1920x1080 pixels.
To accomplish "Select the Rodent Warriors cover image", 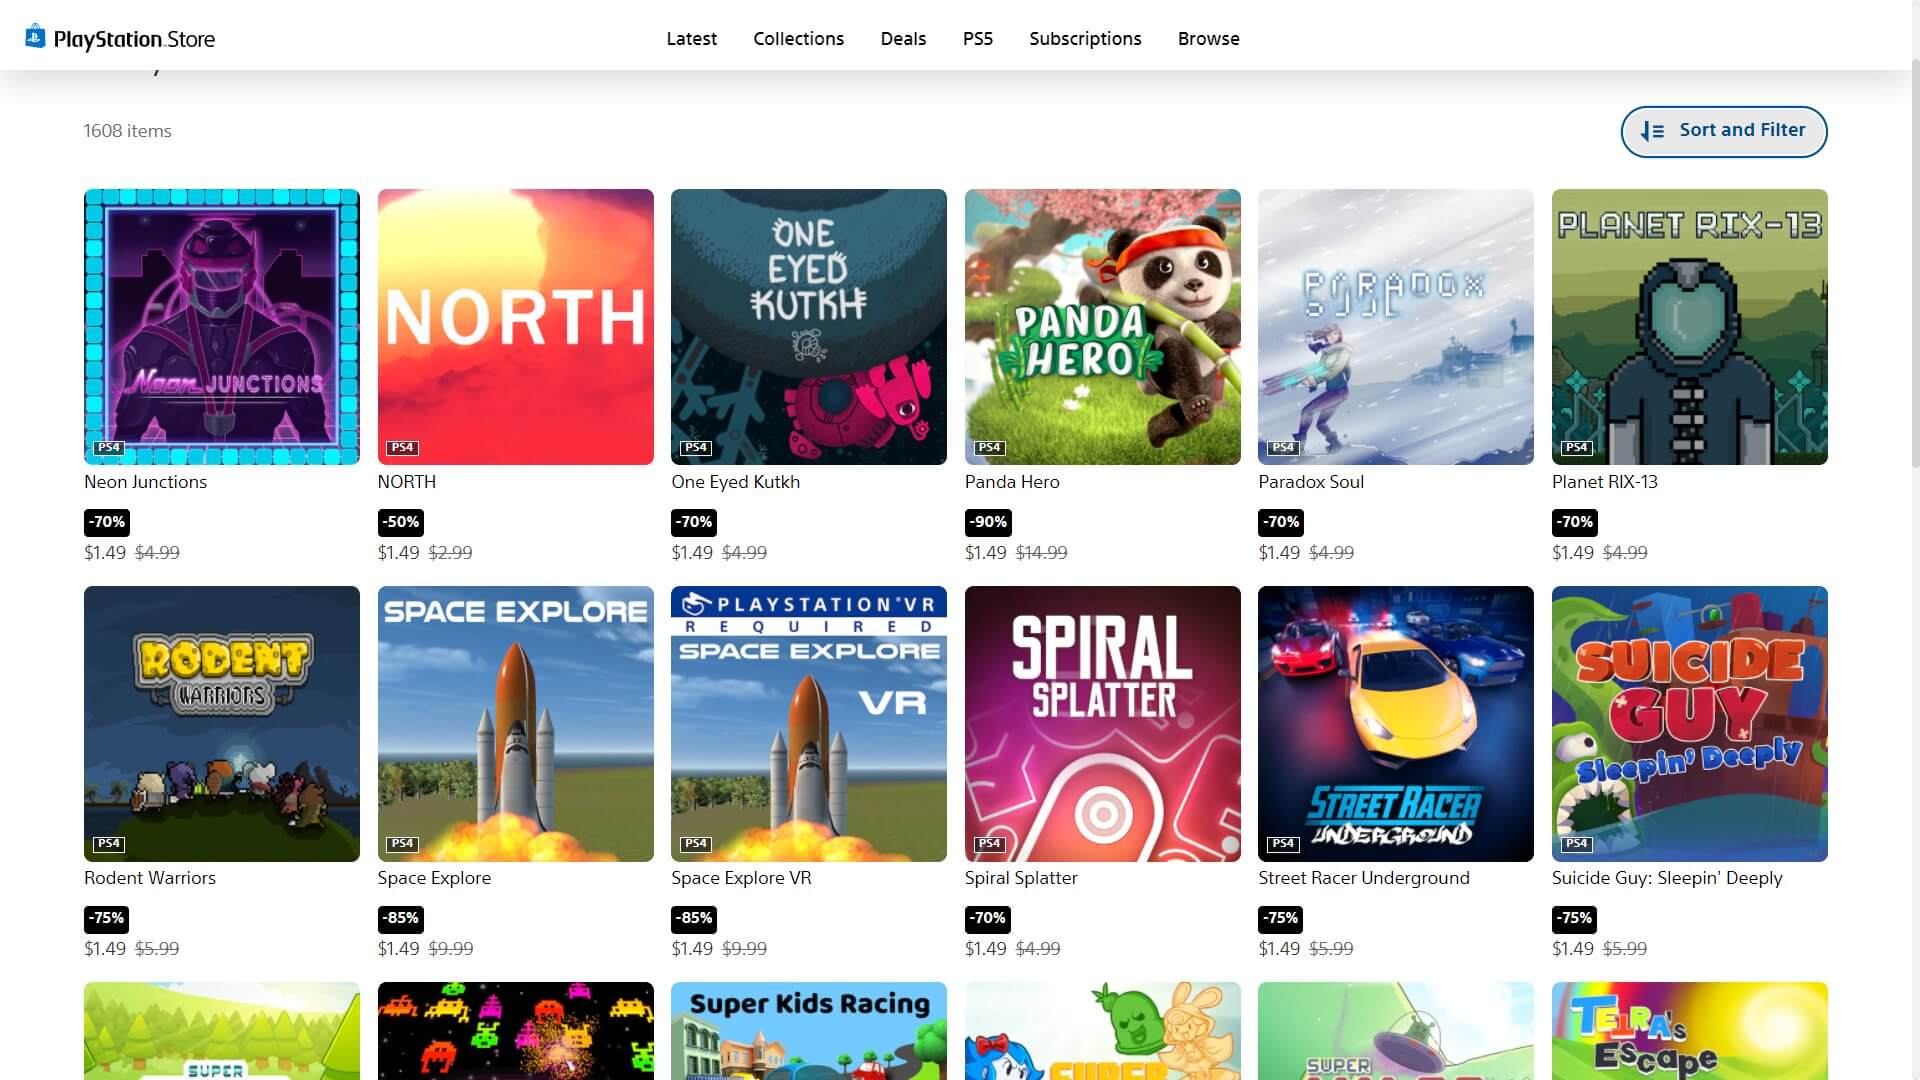I will coord(221,723).
